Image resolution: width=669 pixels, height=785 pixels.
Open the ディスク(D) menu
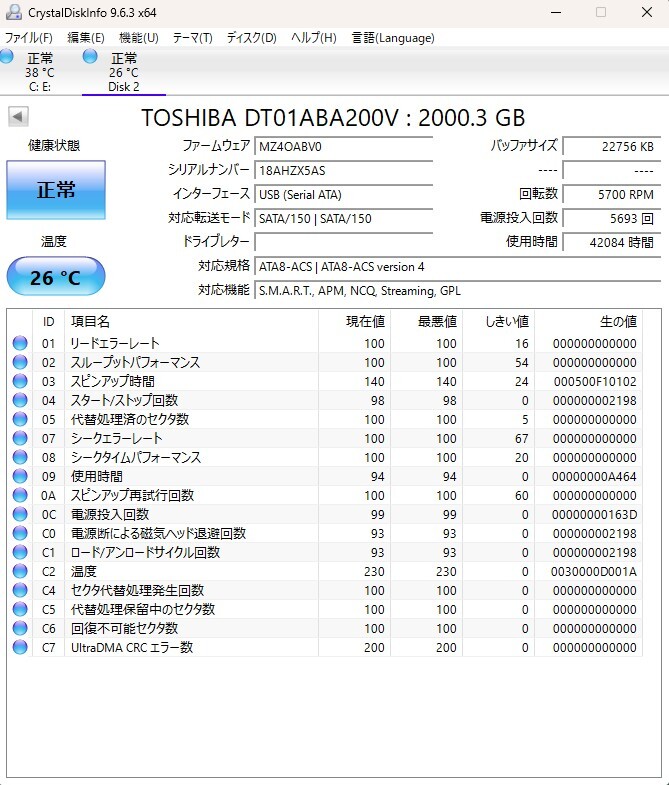coord(251,38)
